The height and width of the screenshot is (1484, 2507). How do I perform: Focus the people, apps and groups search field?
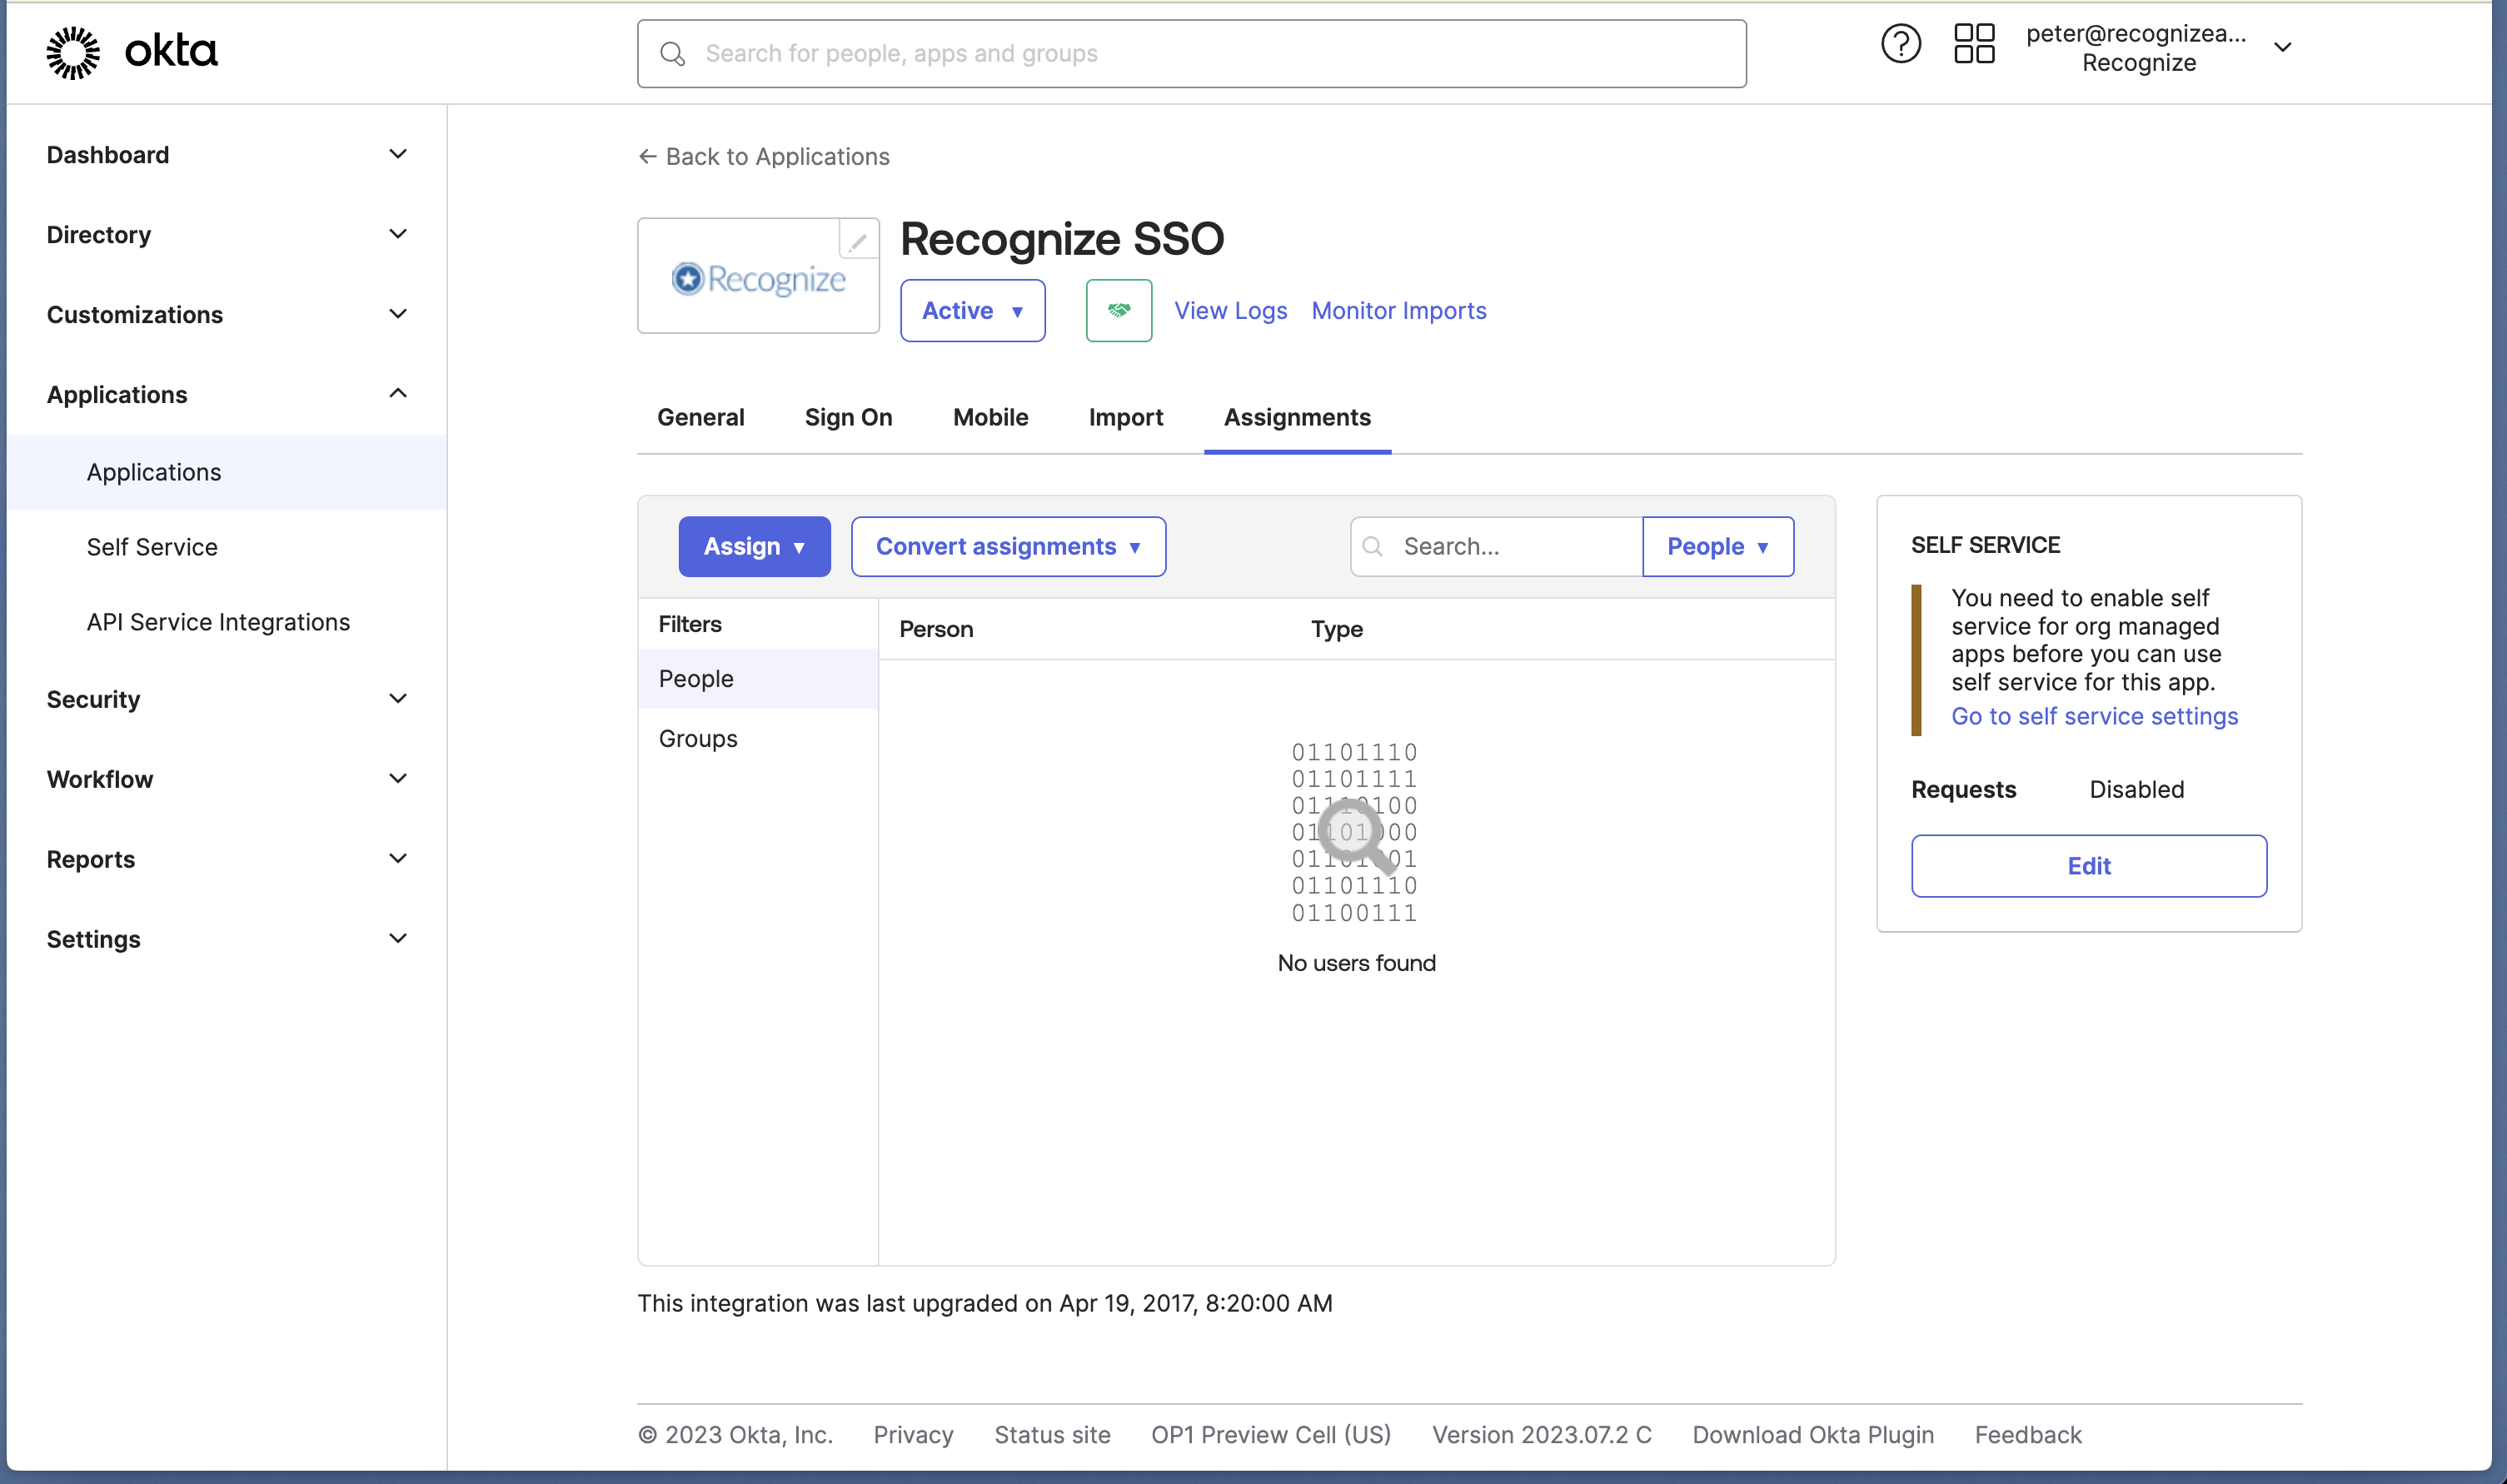pyautogui.click(x=1191, y=54)
